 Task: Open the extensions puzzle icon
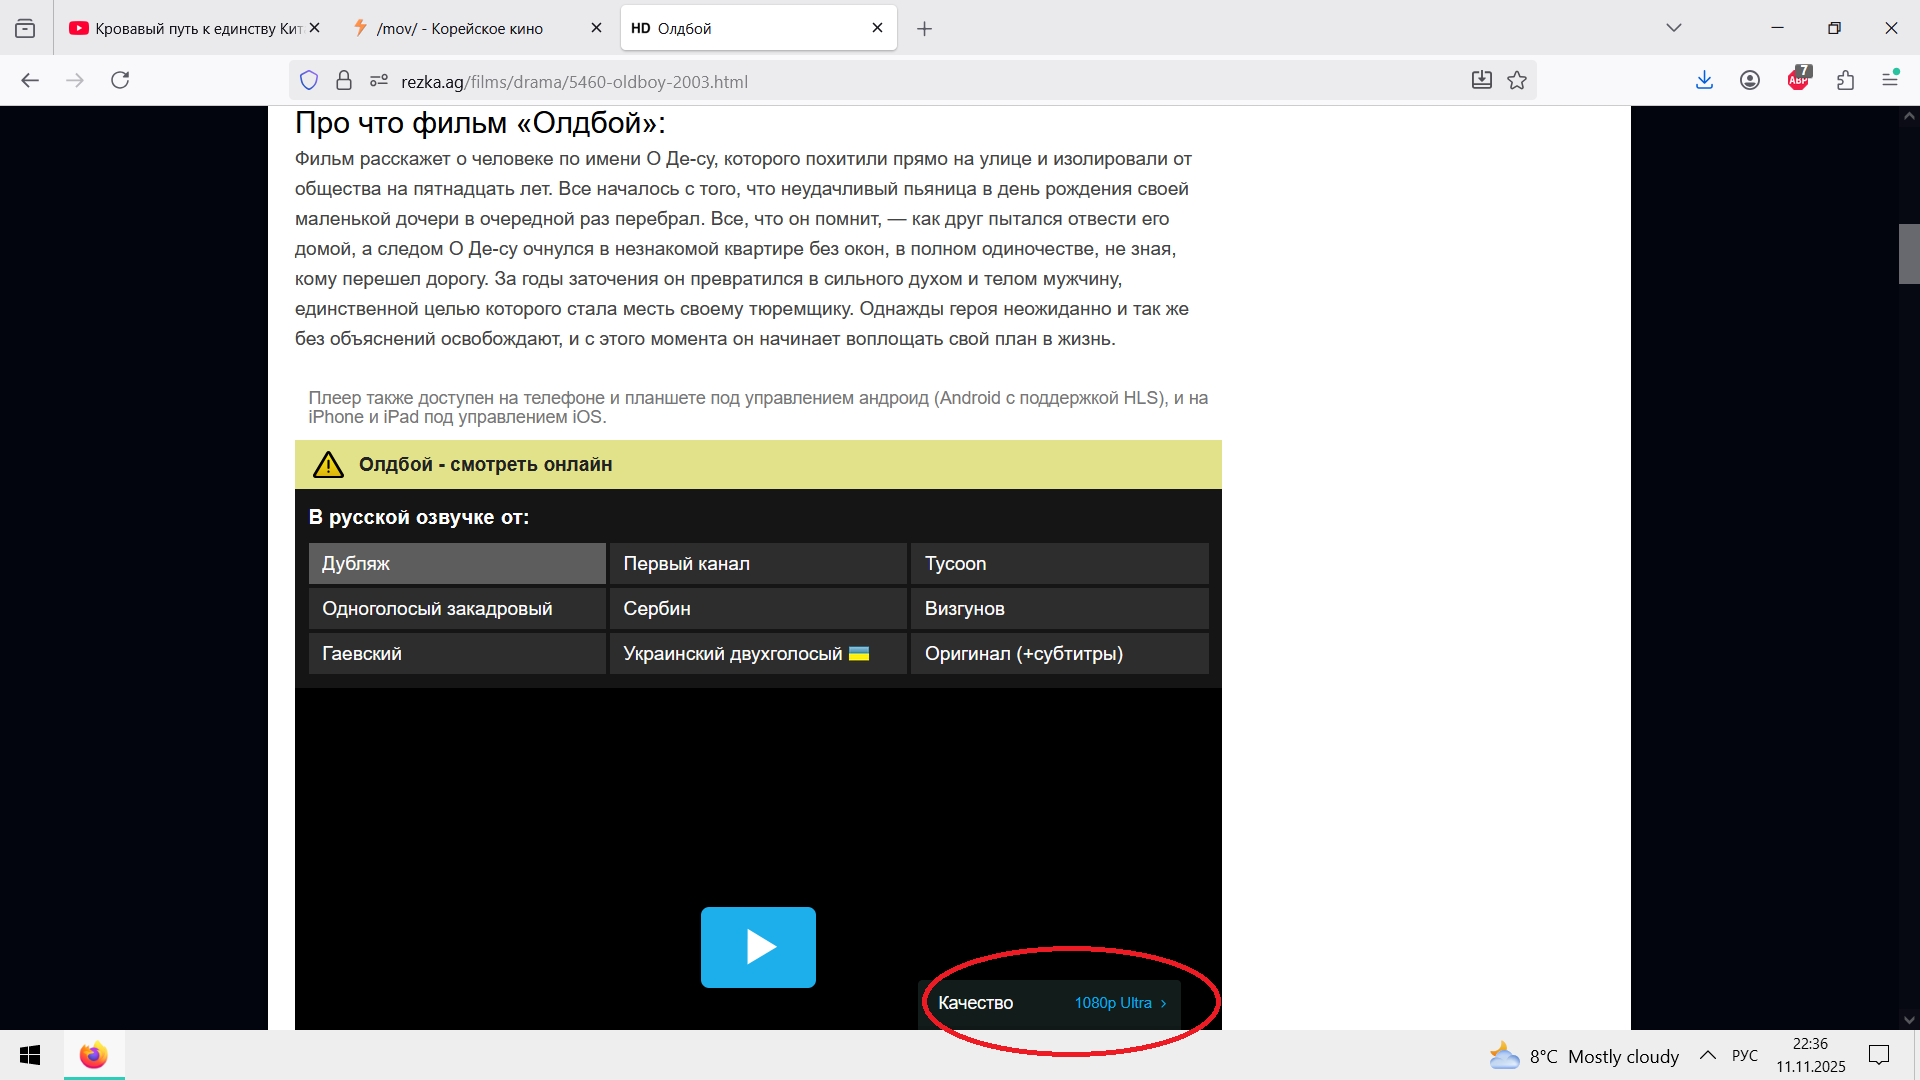click(1845, 80)
